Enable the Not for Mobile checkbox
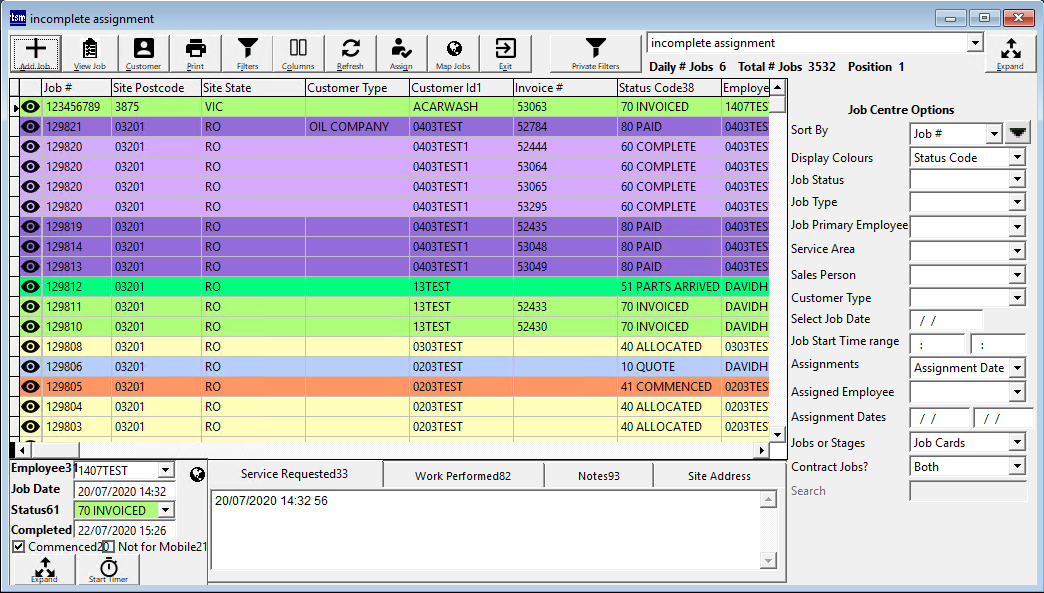This screenshot has height=593, width=1044. coord(108,547)
